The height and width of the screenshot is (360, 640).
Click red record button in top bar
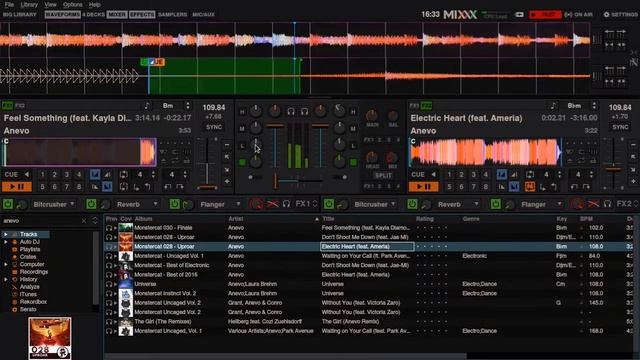pos(545,14)
